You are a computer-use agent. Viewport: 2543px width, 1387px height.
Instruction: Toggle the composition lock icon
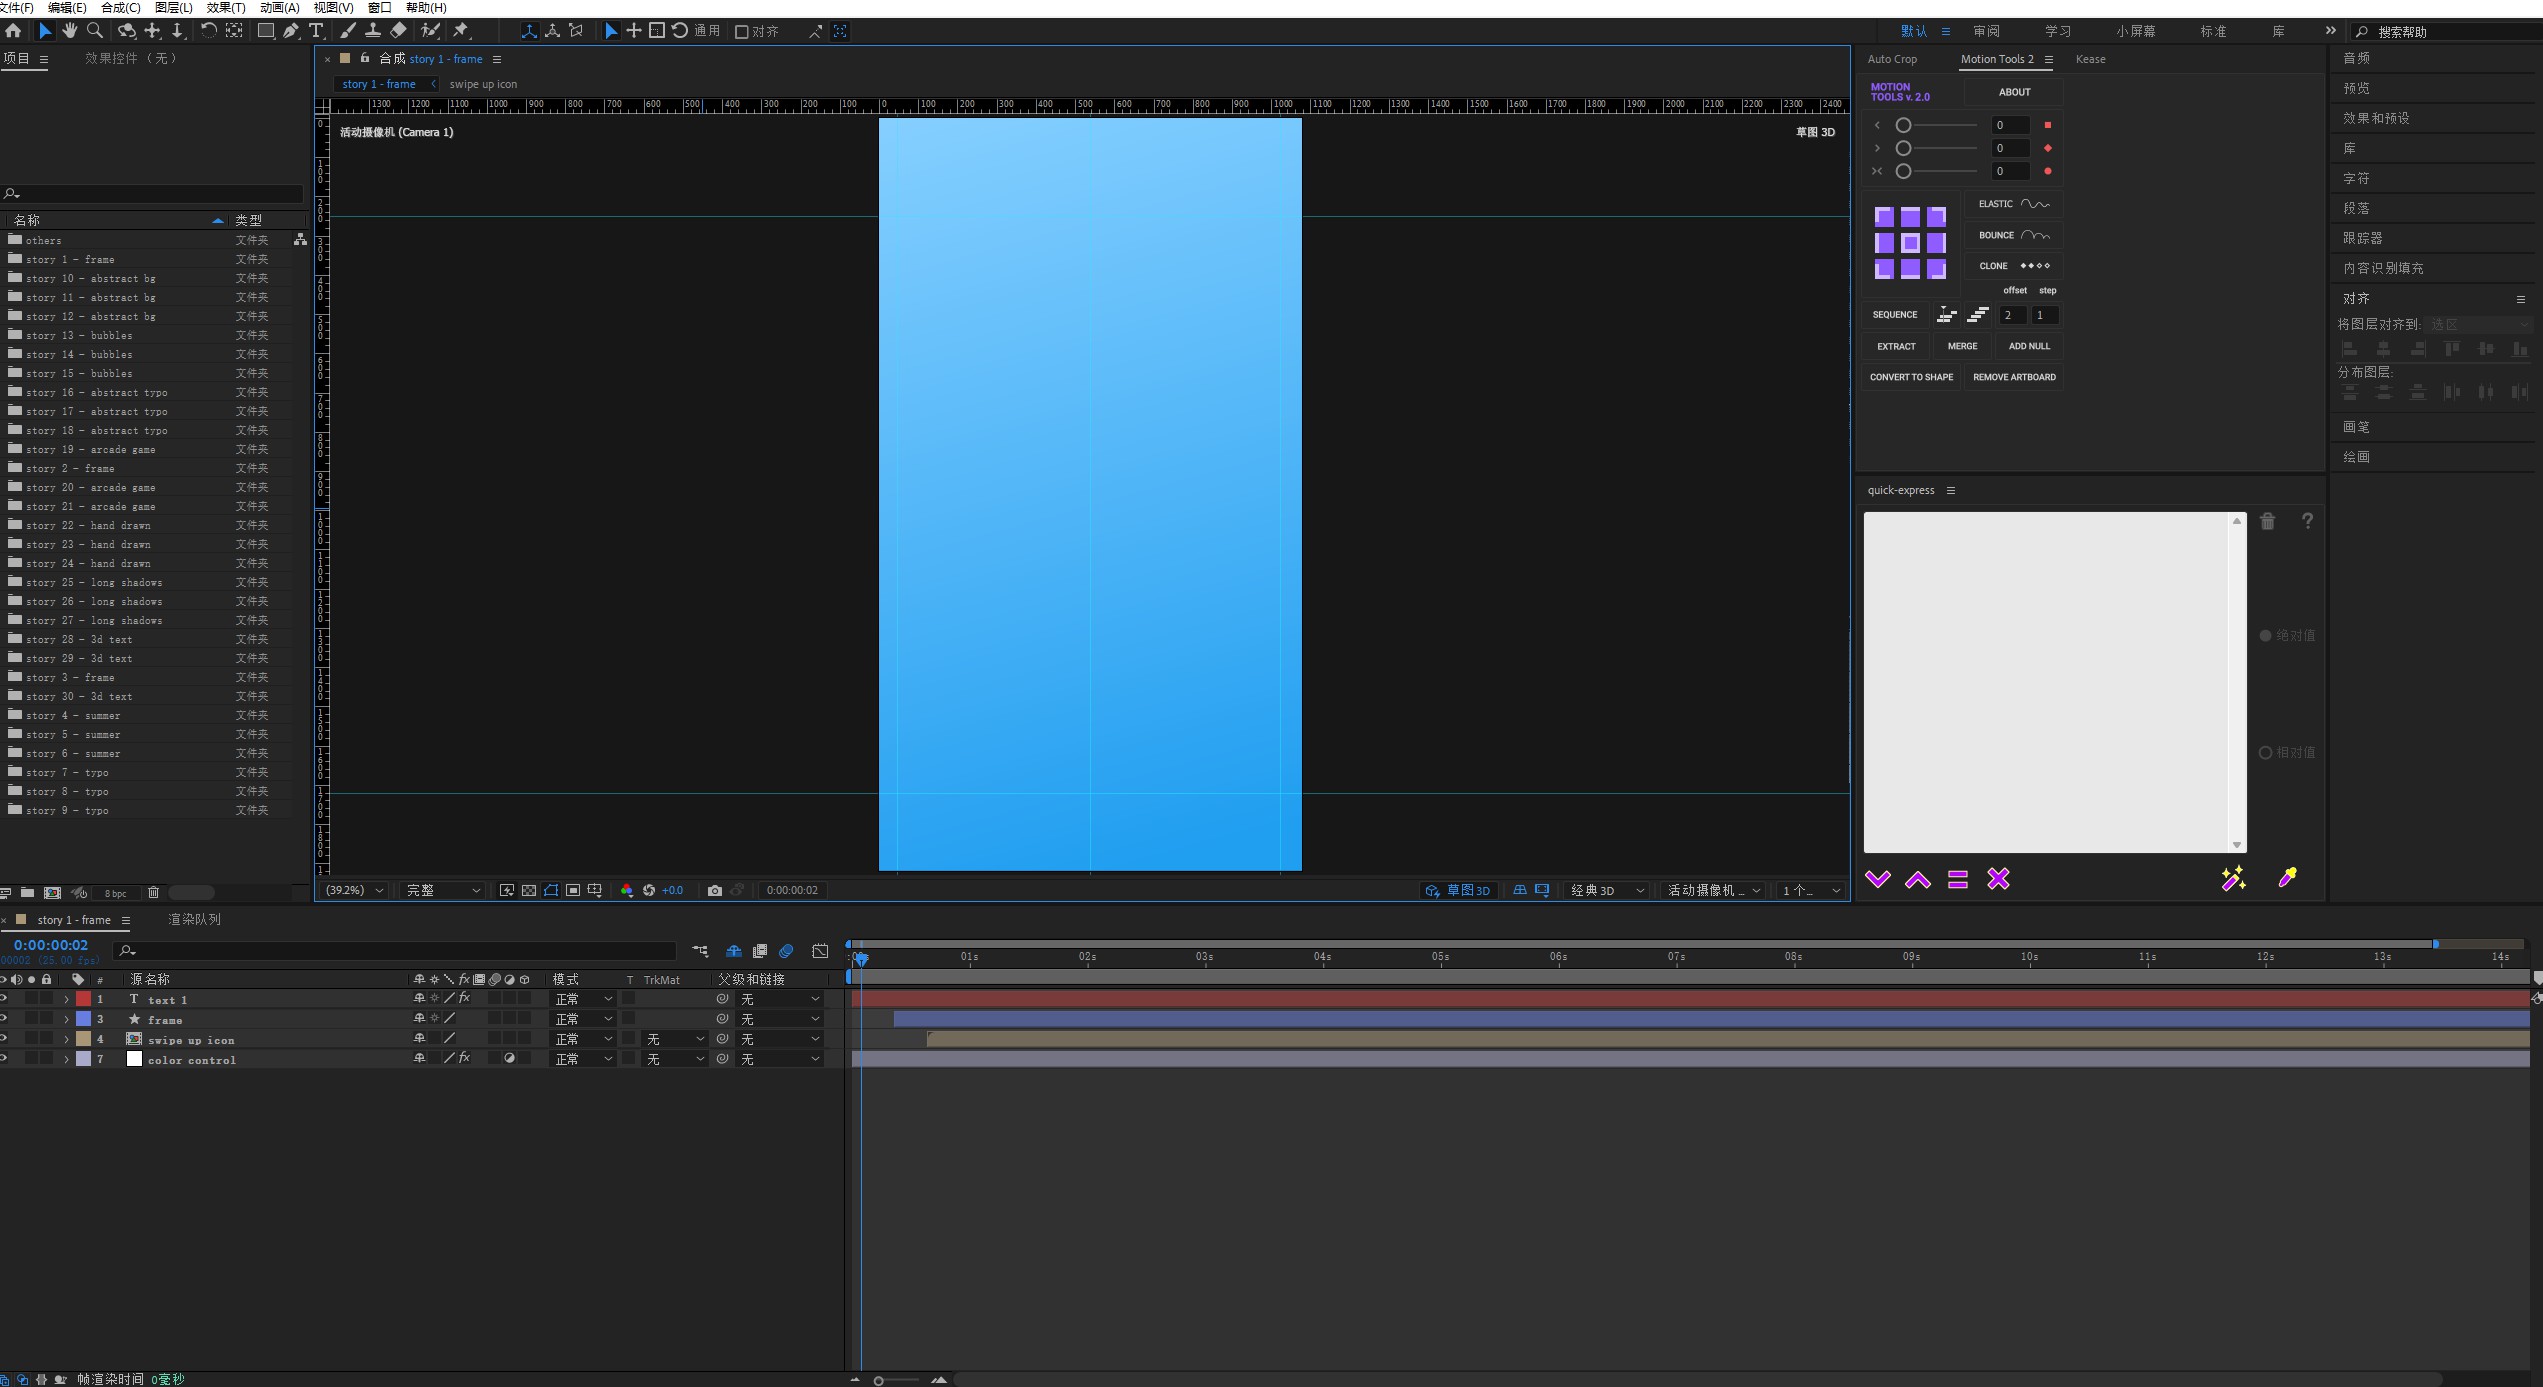point(365,58)
